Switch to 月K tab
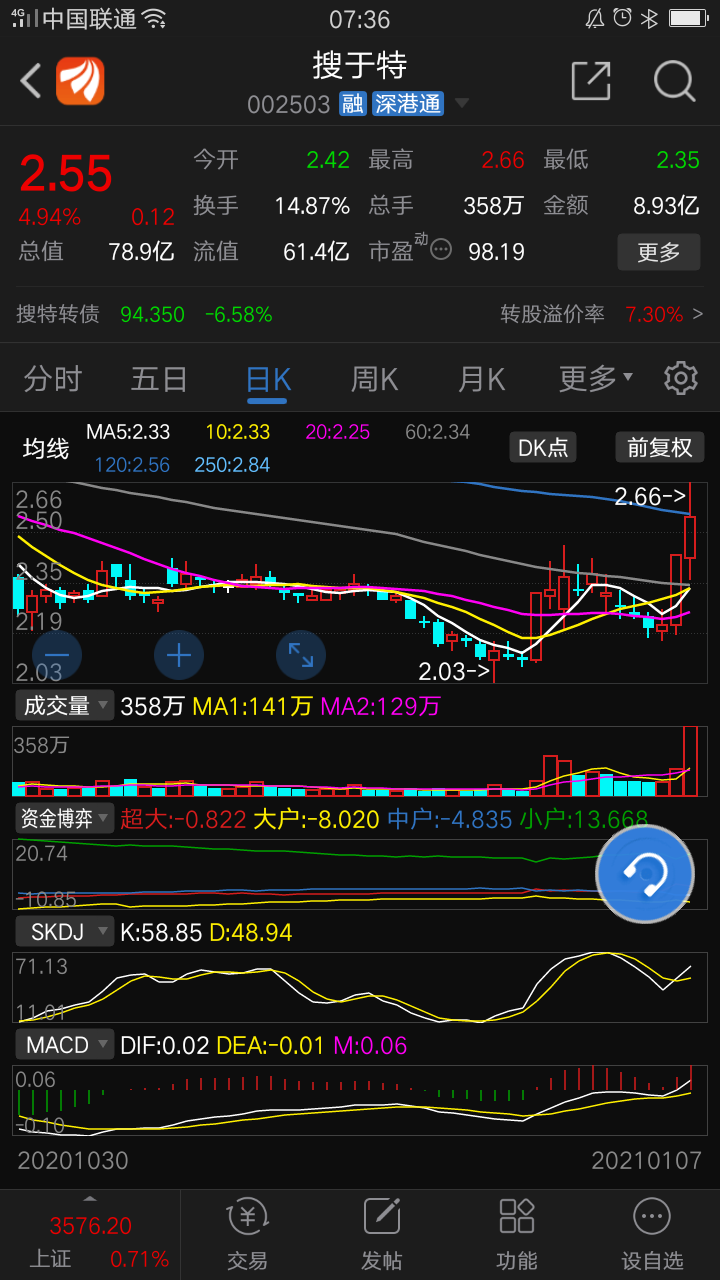The image size is (720, 1280). (x=481, y=379)
